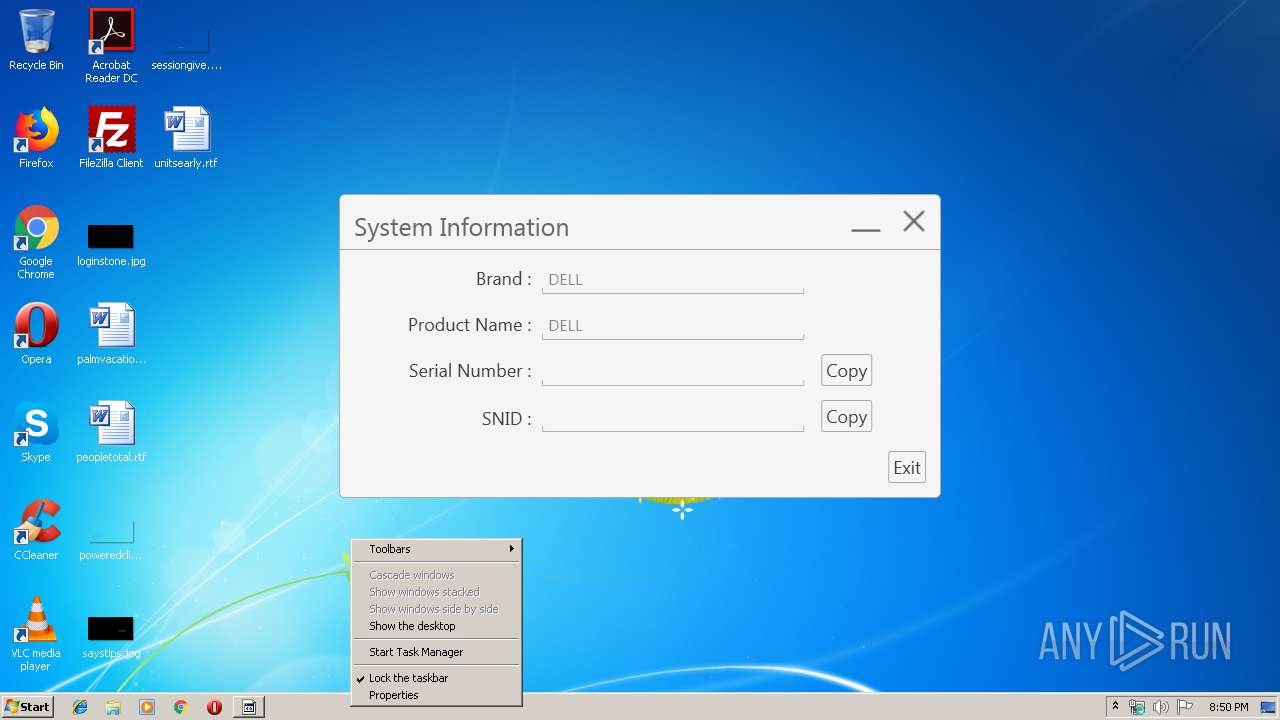This screenshot has height=720, width=1280.
Task: Open volume control tray icon
Action: tap(1161, 707)
